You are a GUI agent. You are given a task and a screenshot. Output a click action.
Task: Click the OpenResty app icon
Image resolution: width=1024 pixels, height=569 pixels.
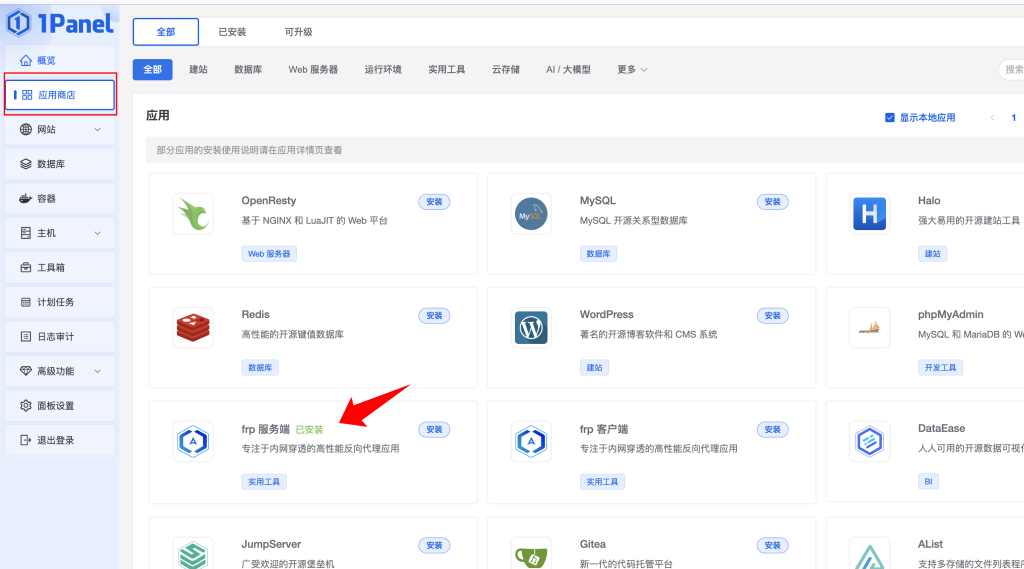[193, 214]
